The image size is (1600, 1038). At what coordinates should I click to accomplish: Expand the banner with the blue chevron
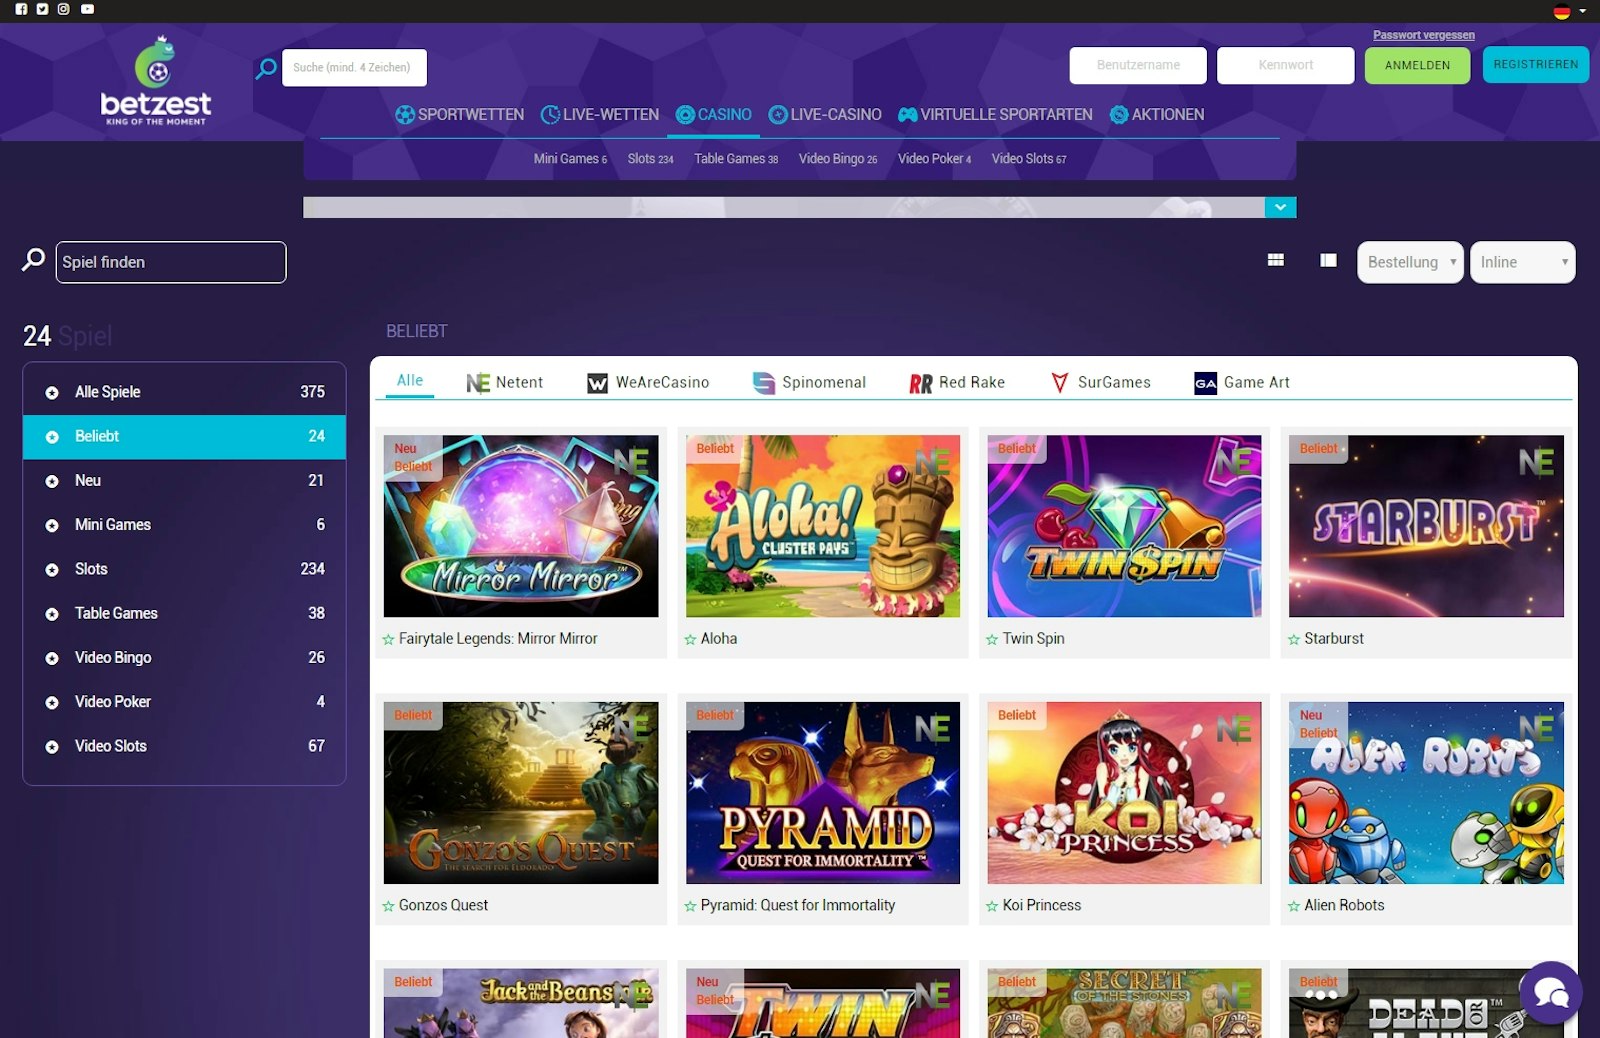tap(1279, 207)
